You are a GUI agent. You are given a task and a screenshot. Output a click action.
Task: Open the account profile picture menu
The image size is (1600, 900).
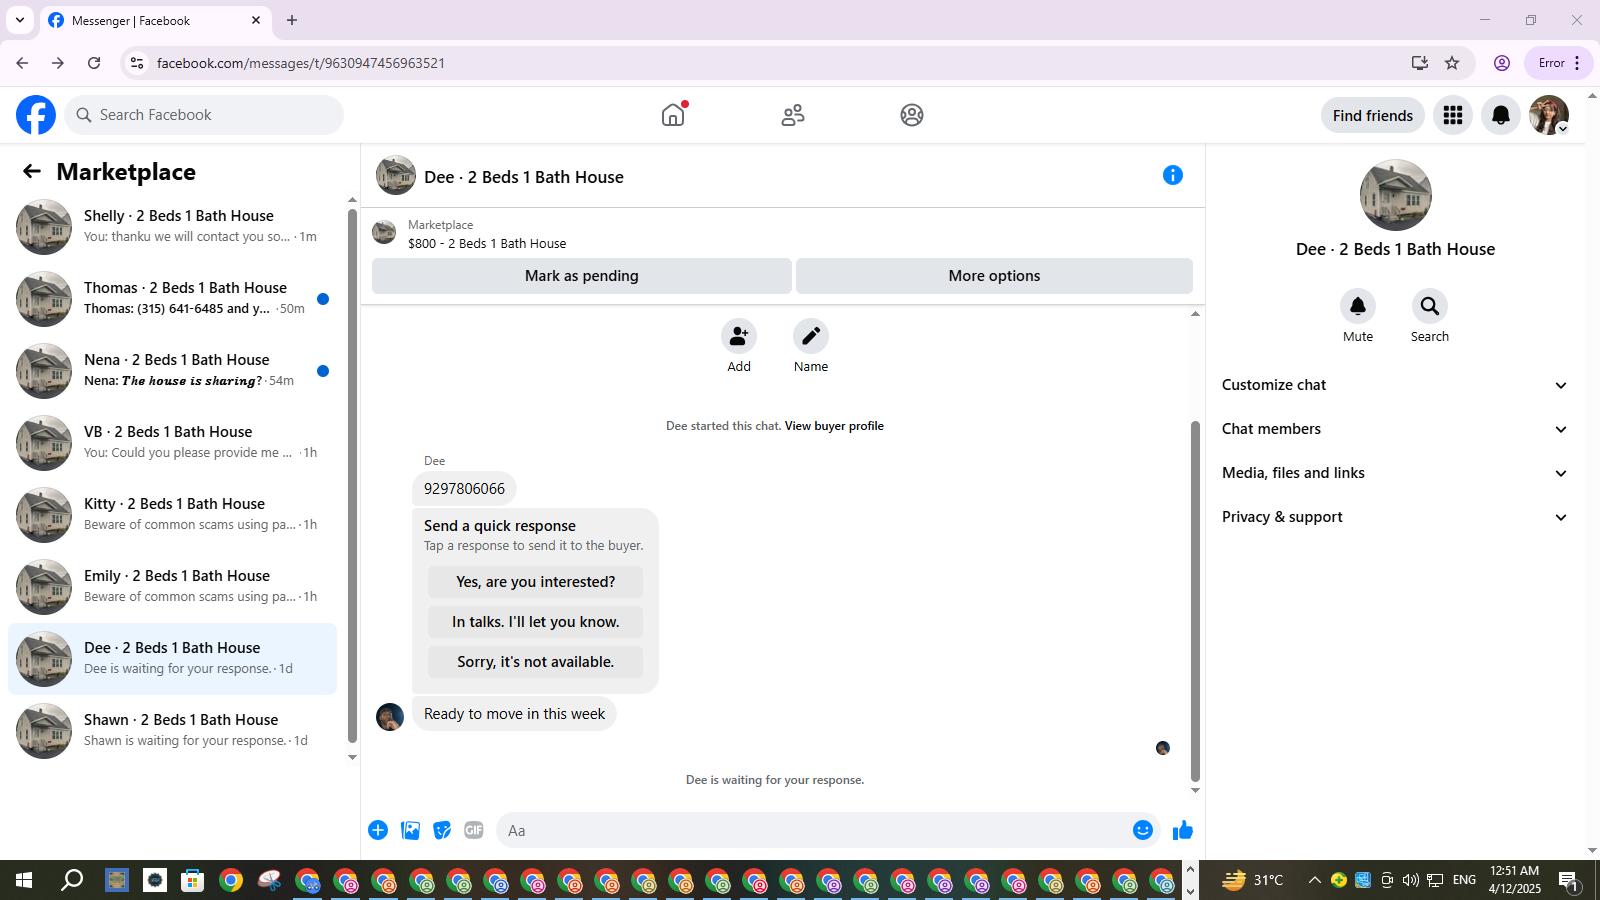point(1549,115)
